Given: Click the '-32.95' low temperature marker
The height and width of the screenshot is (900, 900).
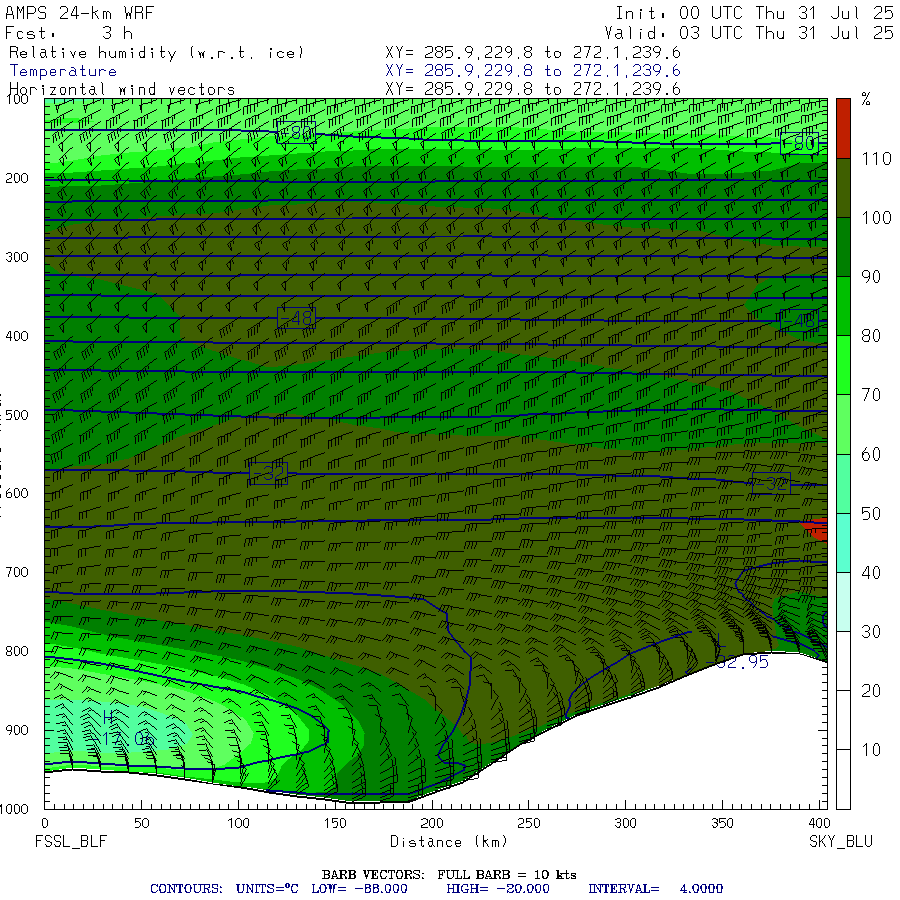Looking at the screenshot, I should point(737,662).
